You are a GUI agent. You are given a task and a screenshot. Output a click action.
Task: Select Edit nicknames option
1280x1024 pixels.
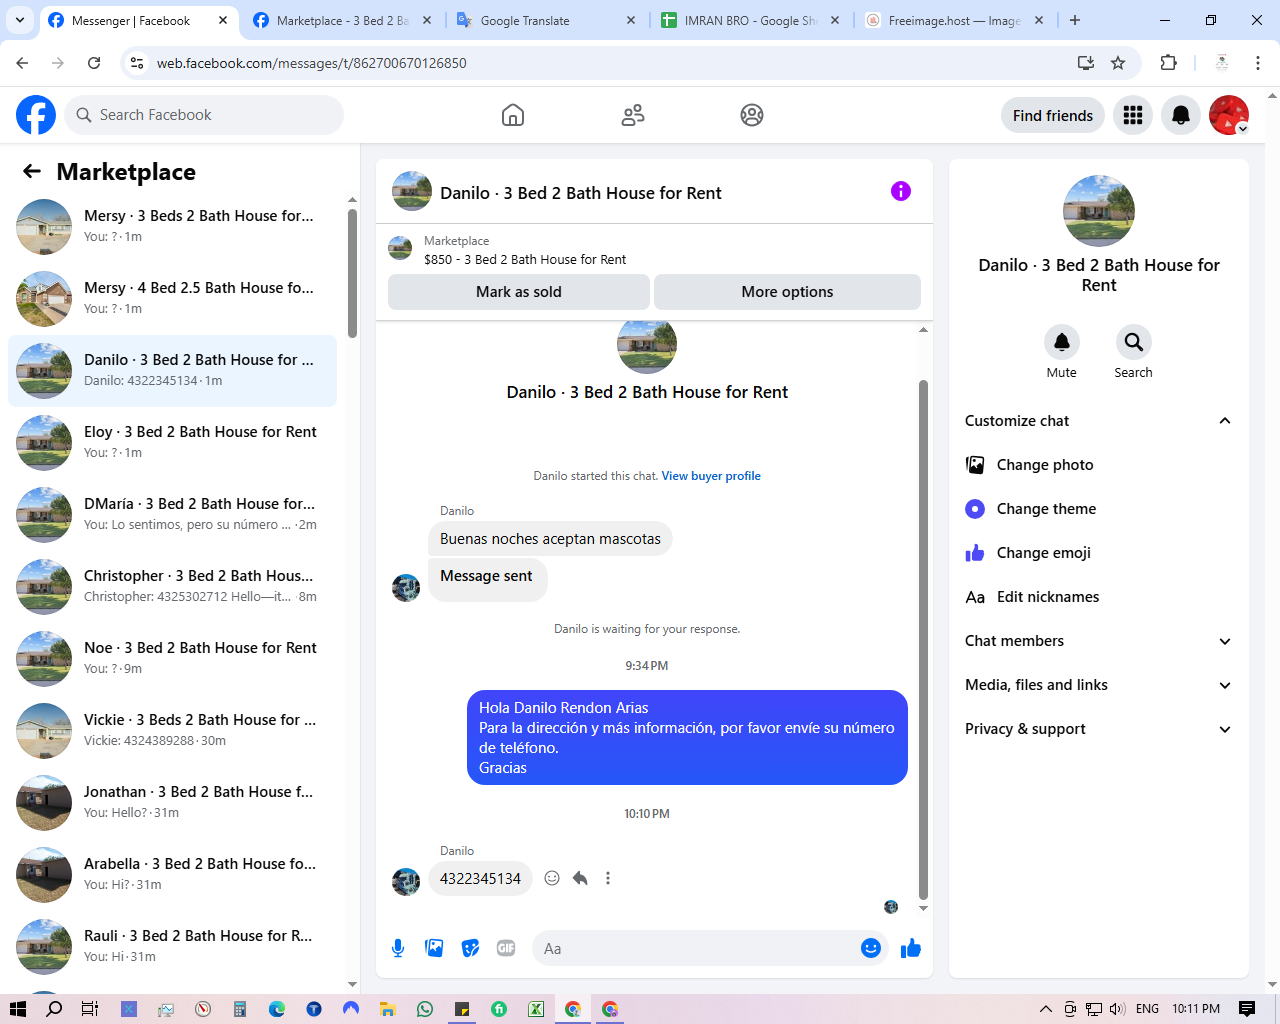pyautogui.click(x=1099, y=597)
